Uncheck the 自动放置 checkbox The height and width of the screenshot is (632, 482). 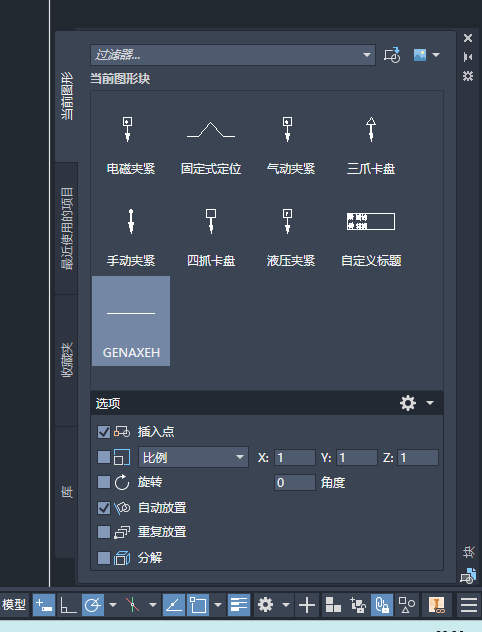coord(104,508)
